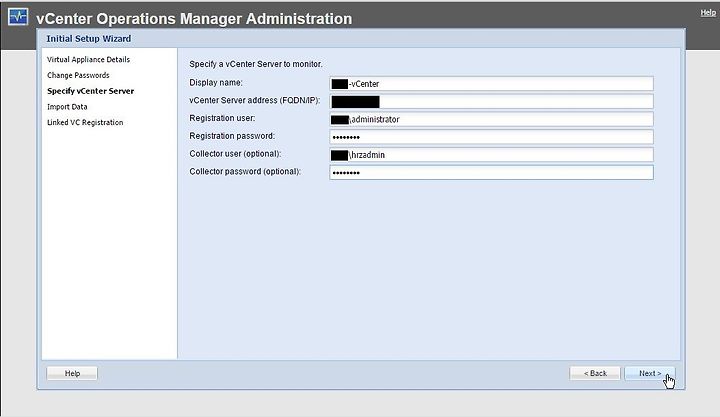Click the Initial Setup Wizard title

pos(89,39)
